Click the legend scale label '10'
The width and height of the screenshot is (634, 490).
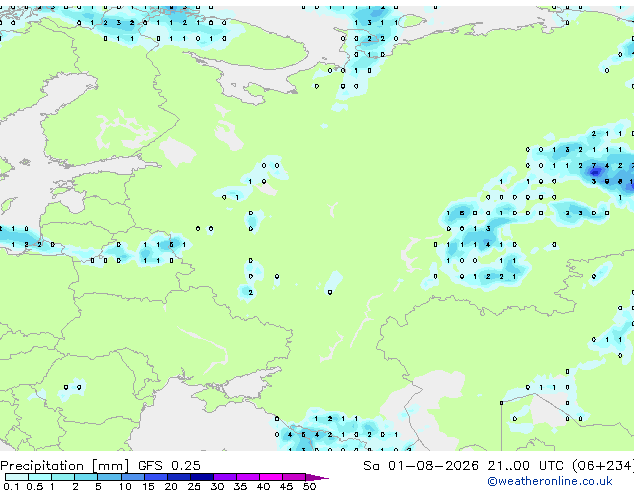[125, 486]
